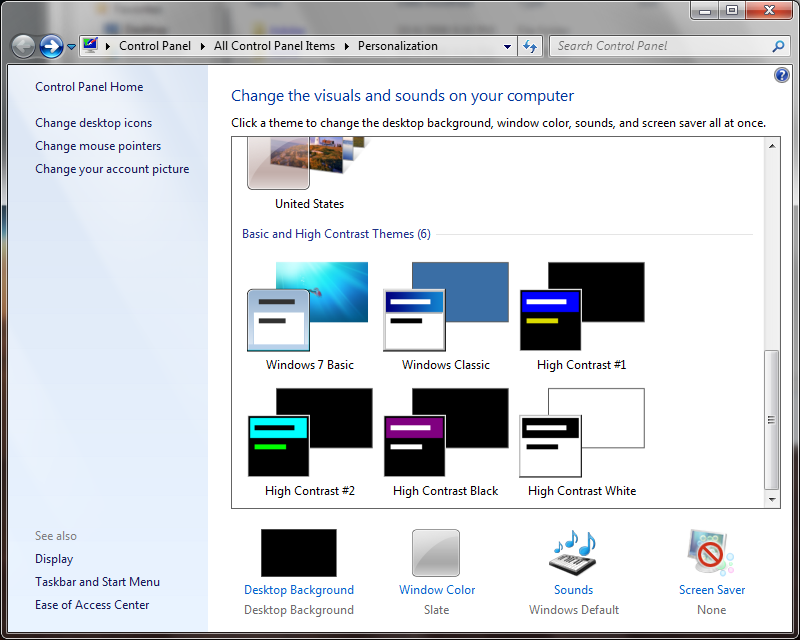Open Sounds settings via the speaker icon
The height and width of the screenshot is (640, 800).
click(x=573, y=552)
